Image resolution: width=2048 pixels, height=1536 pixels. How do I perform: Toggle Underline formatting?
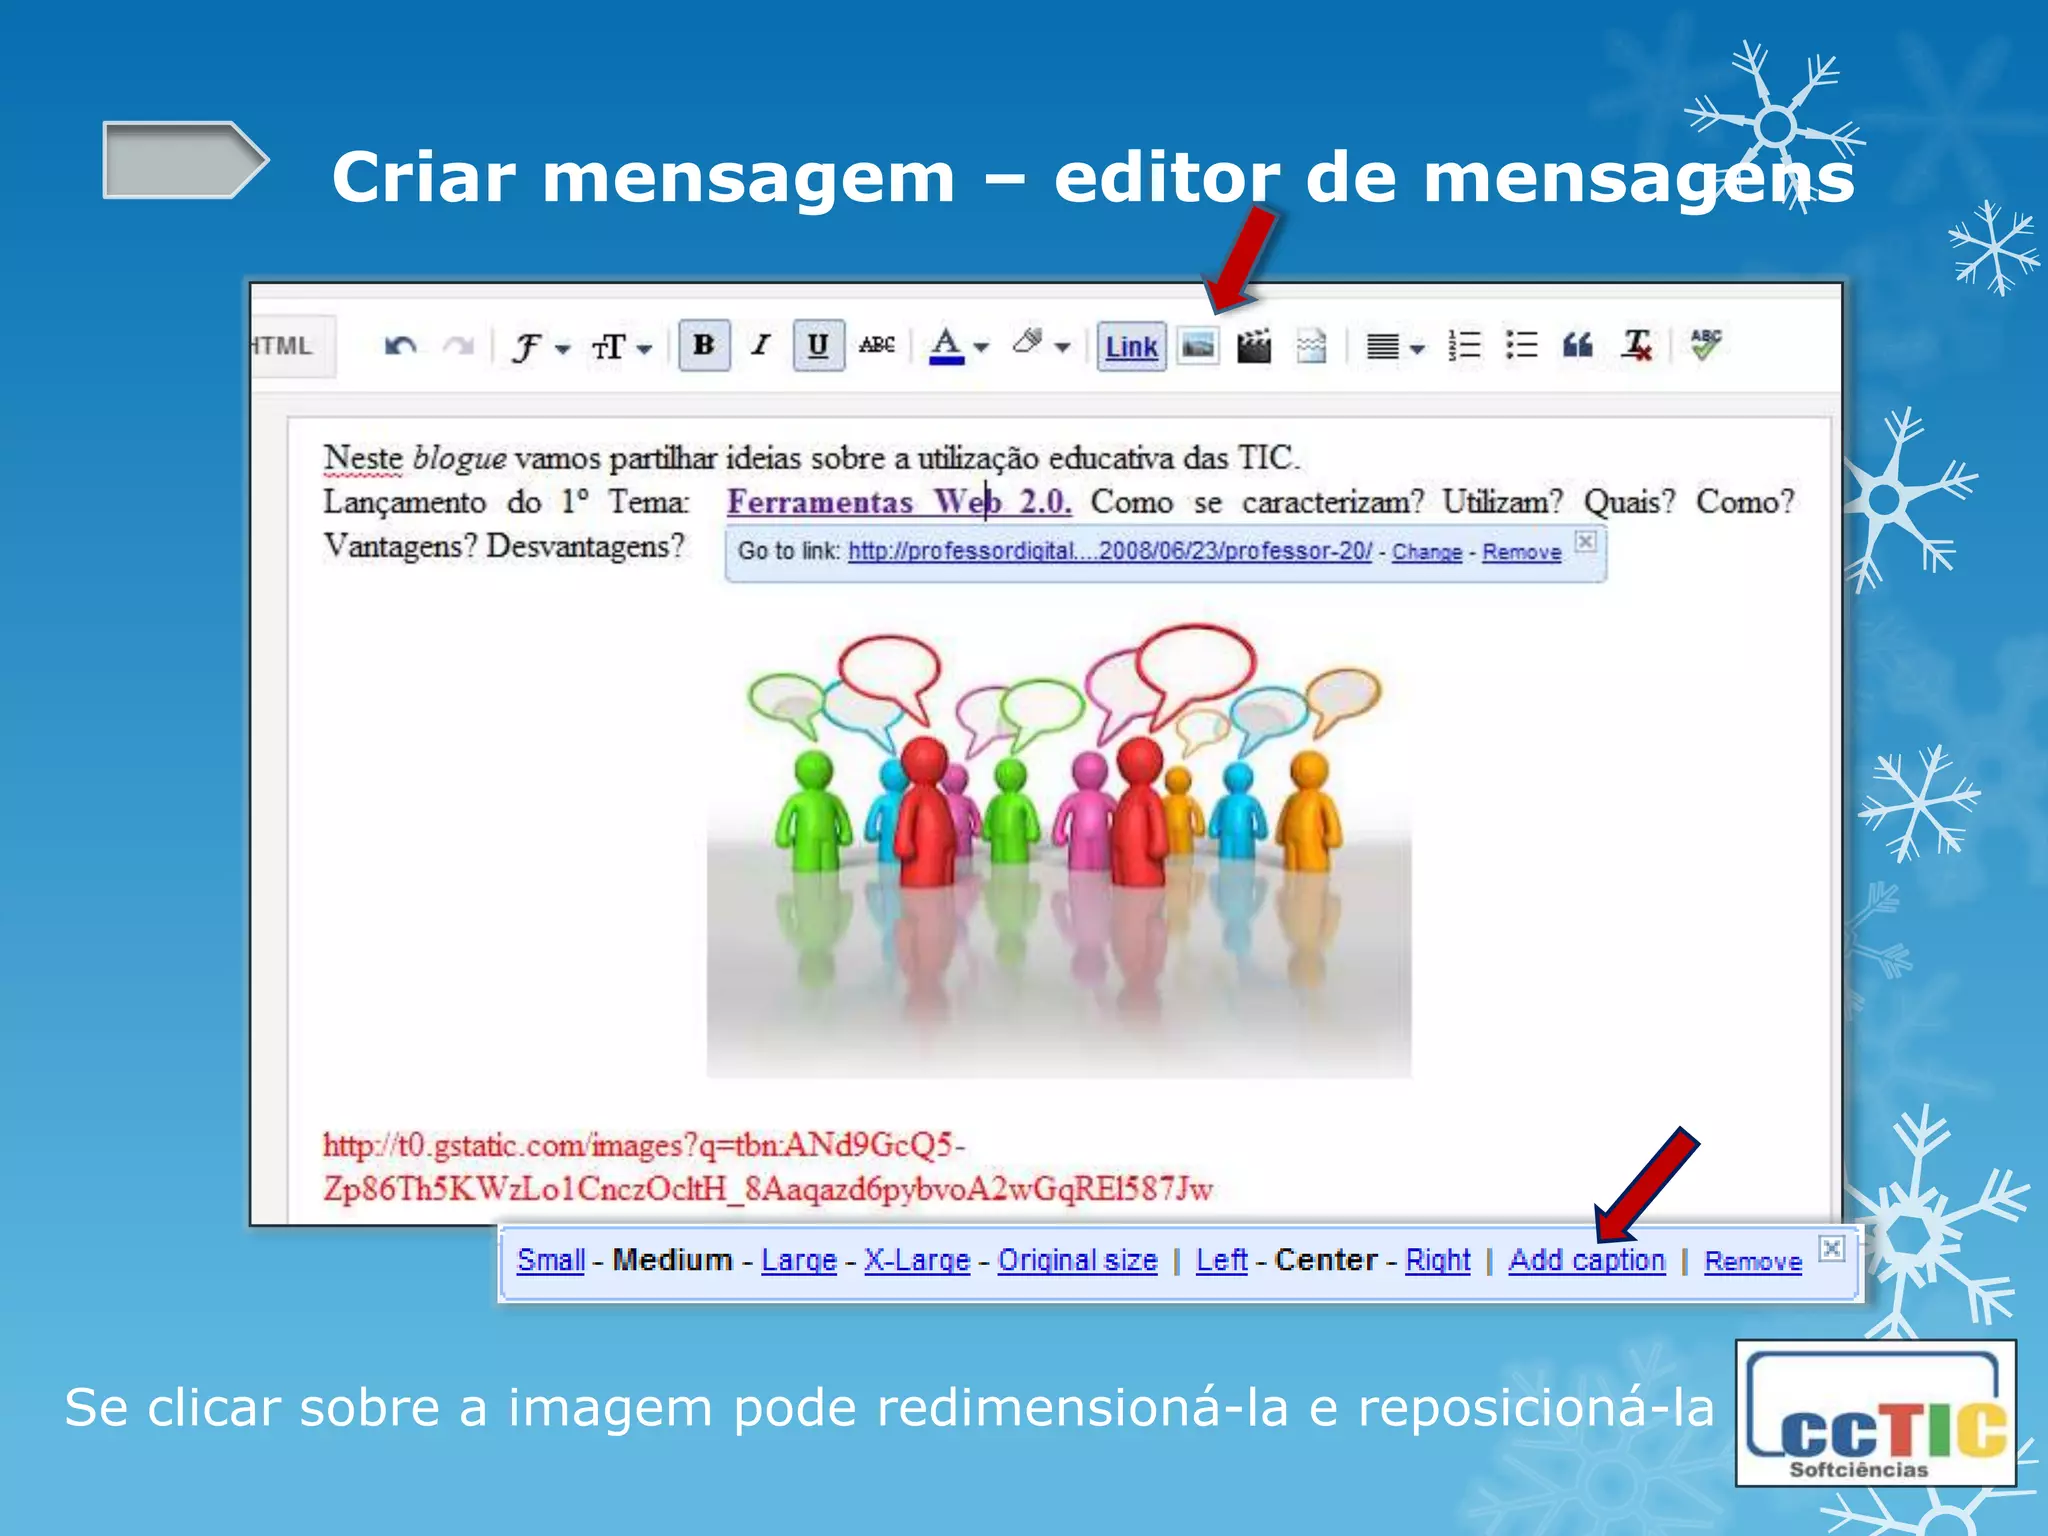818,346
